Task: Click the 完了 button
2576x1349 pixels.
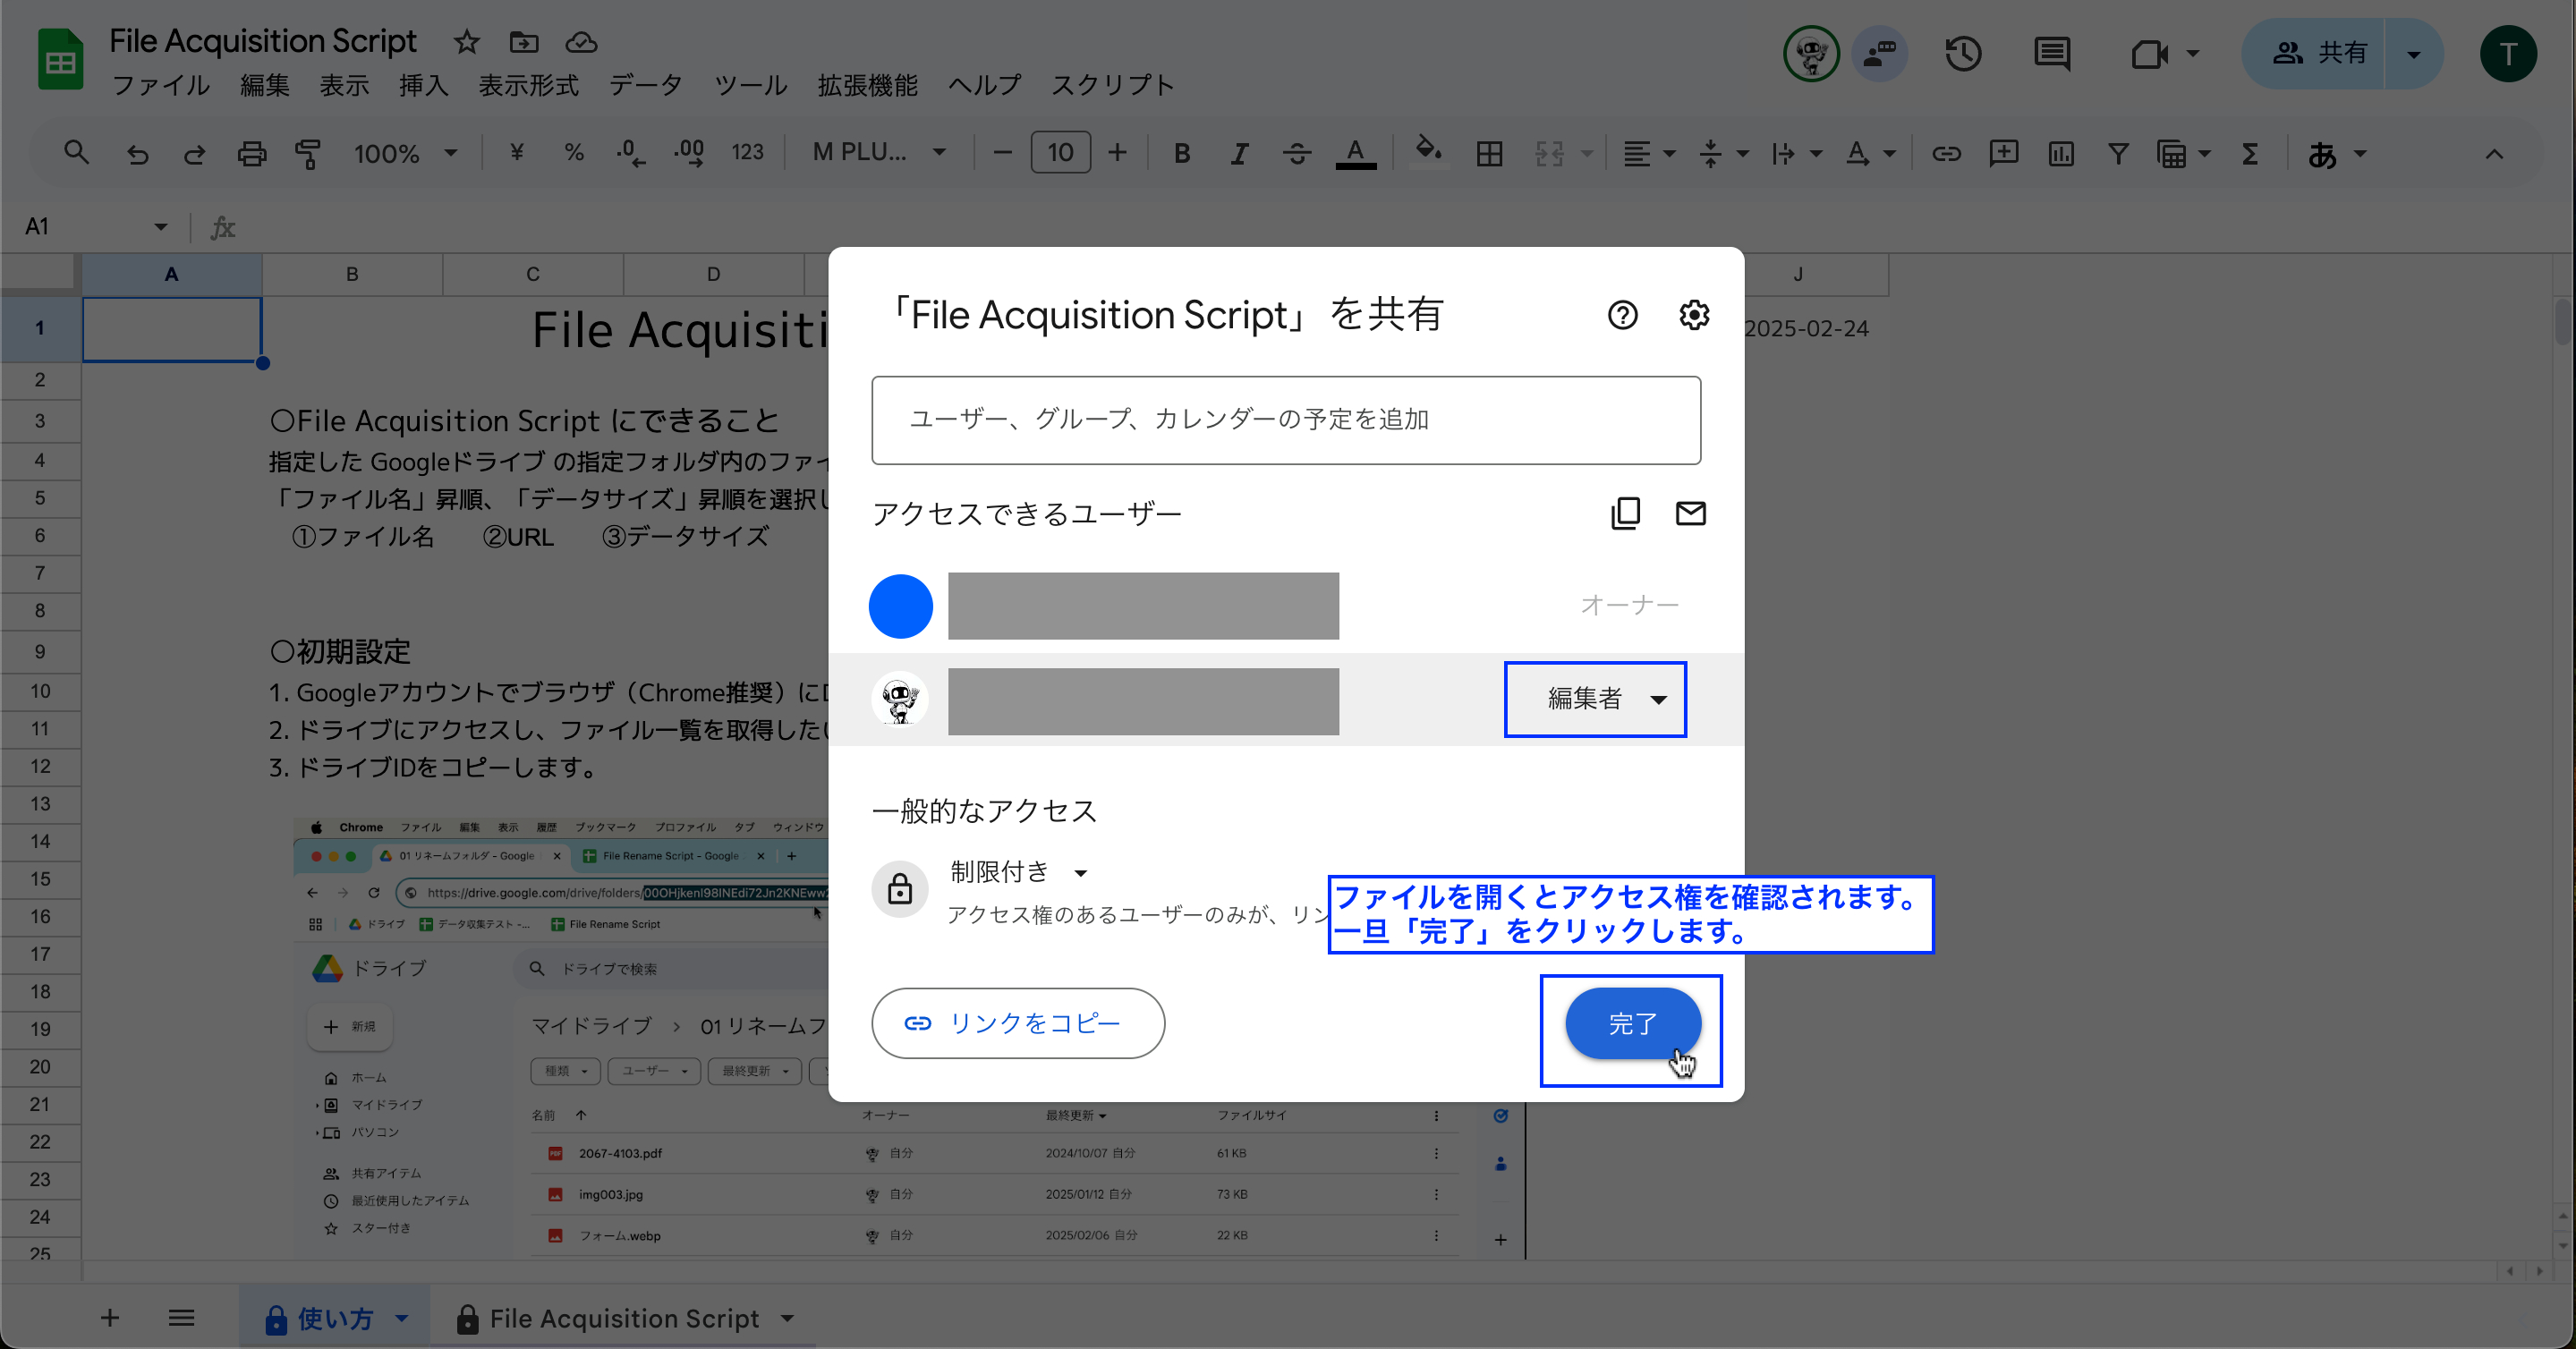Action: click(x=1632, y=1023)
